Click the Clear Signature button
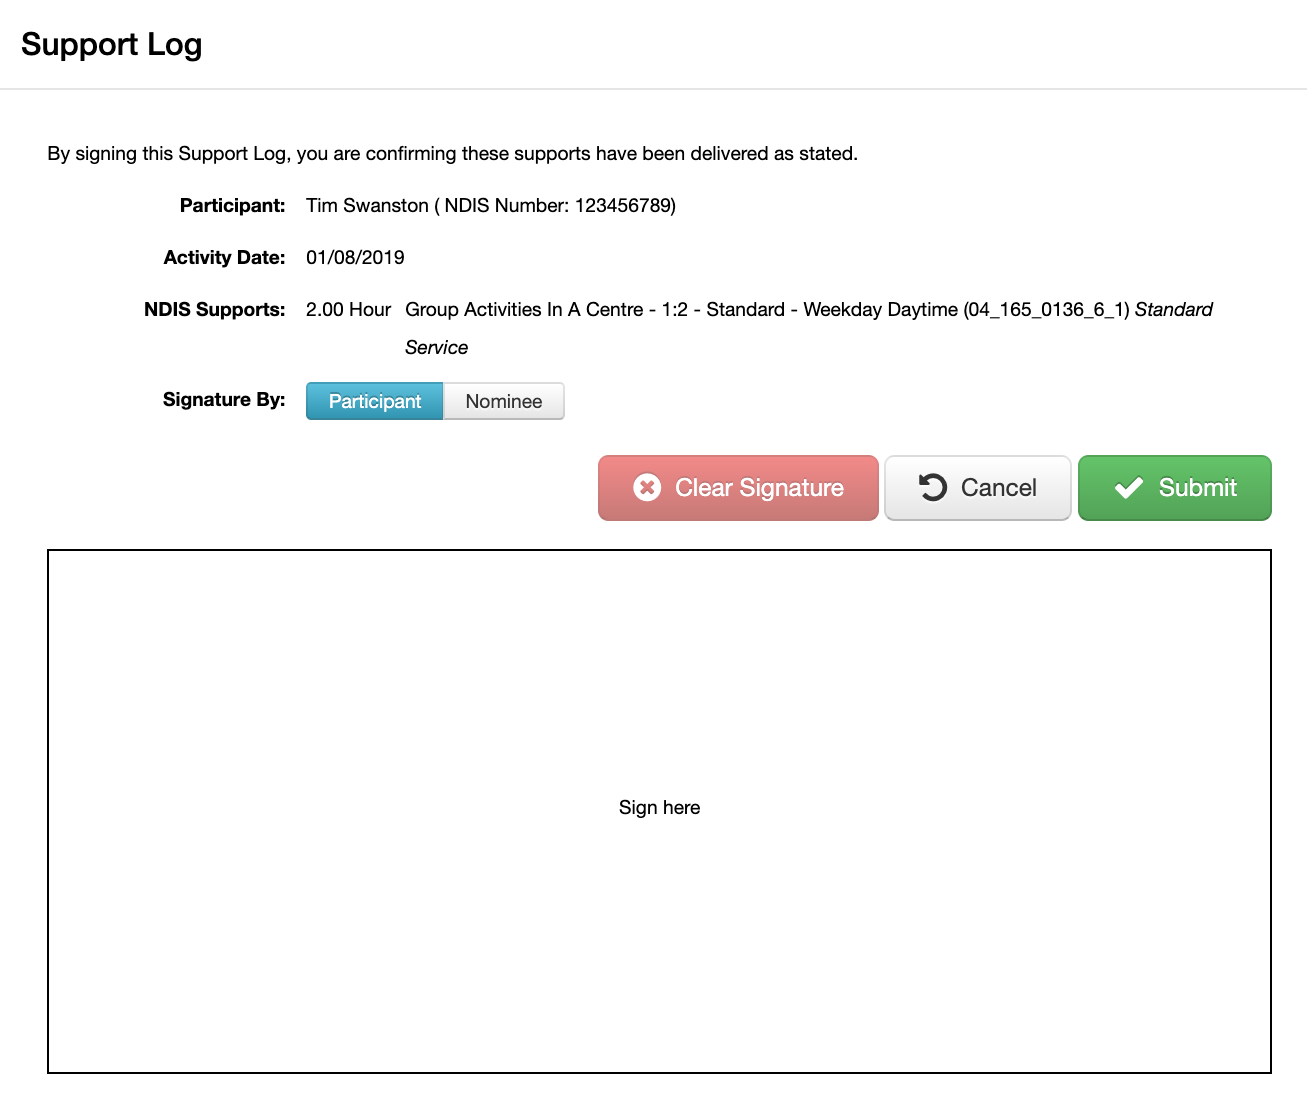This screenshot has height=1095, width=1307. click(x=738, y=488)
